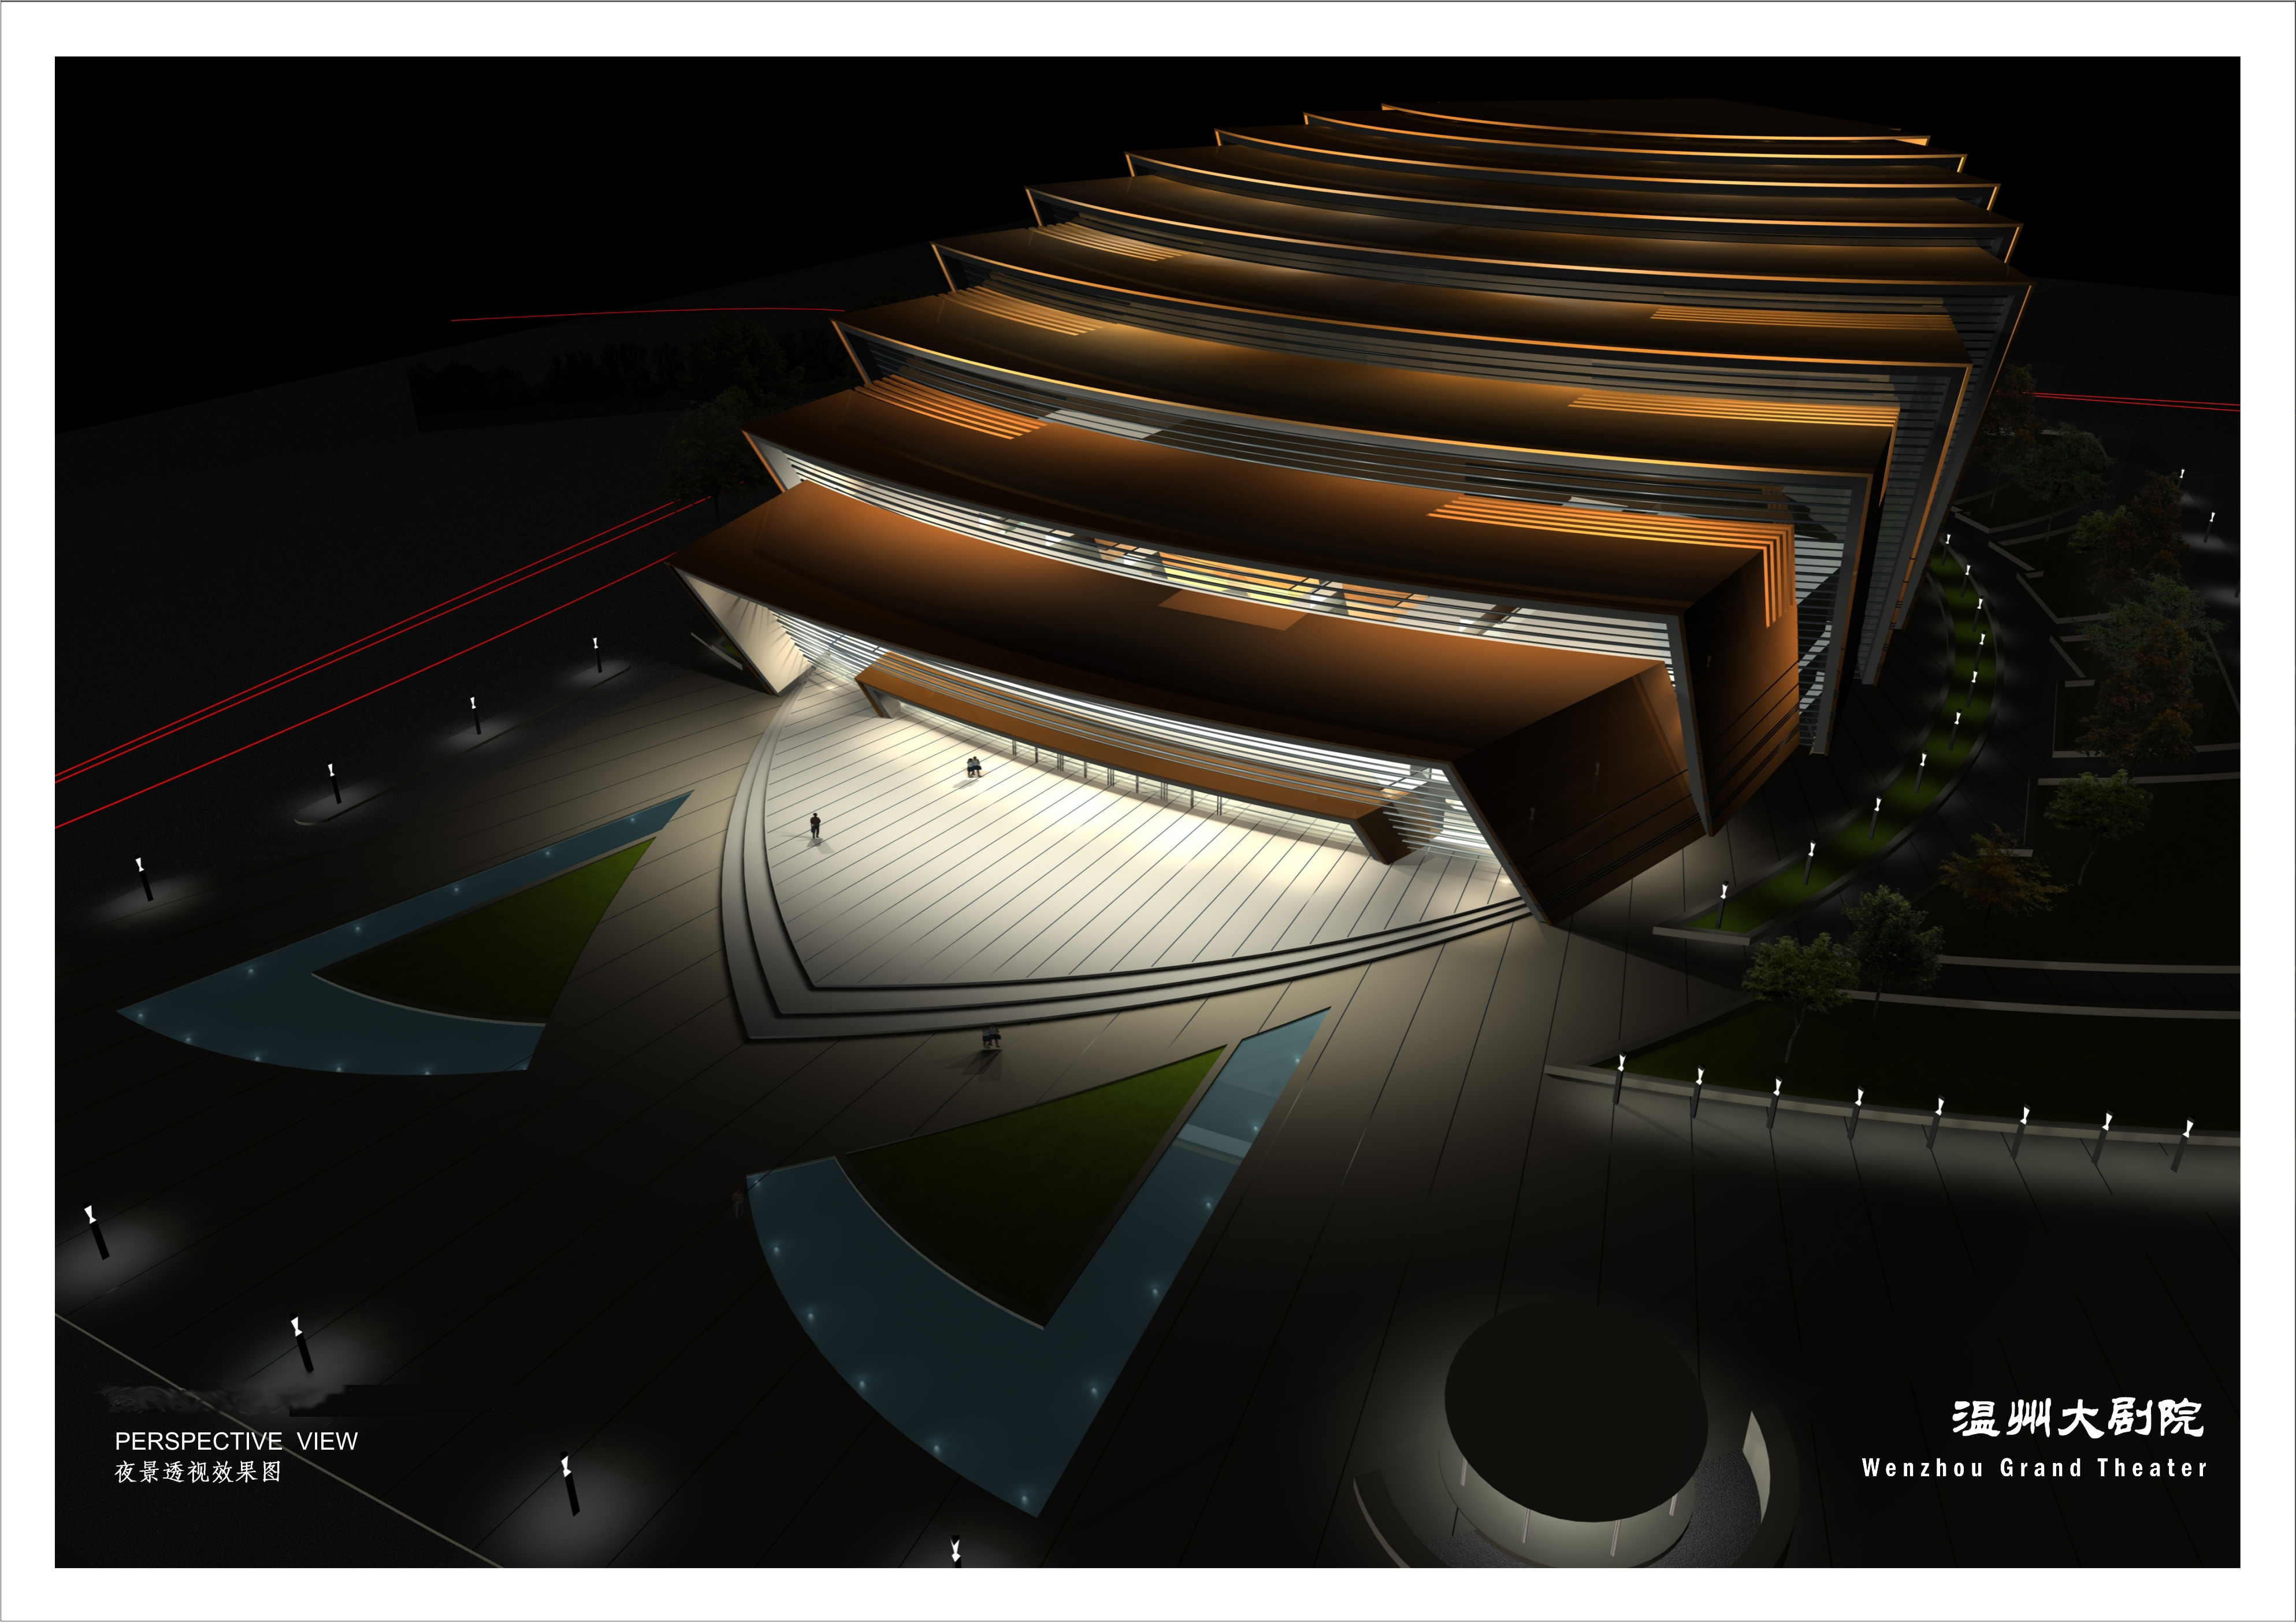Click the Chinese title "温州大剧院"
Screen dimensions: 2296x1623
tap(2078, 1418)
